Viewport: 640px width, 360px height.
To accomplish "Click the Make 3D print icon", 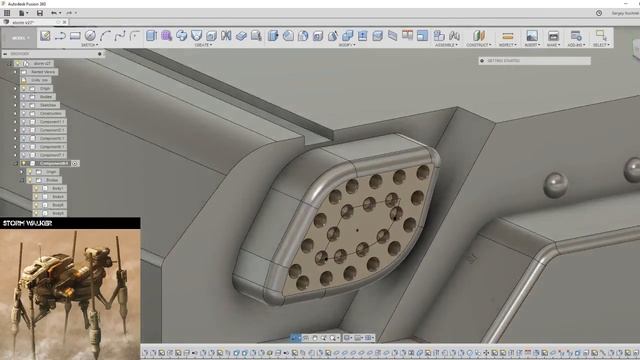I will point(553,36).
